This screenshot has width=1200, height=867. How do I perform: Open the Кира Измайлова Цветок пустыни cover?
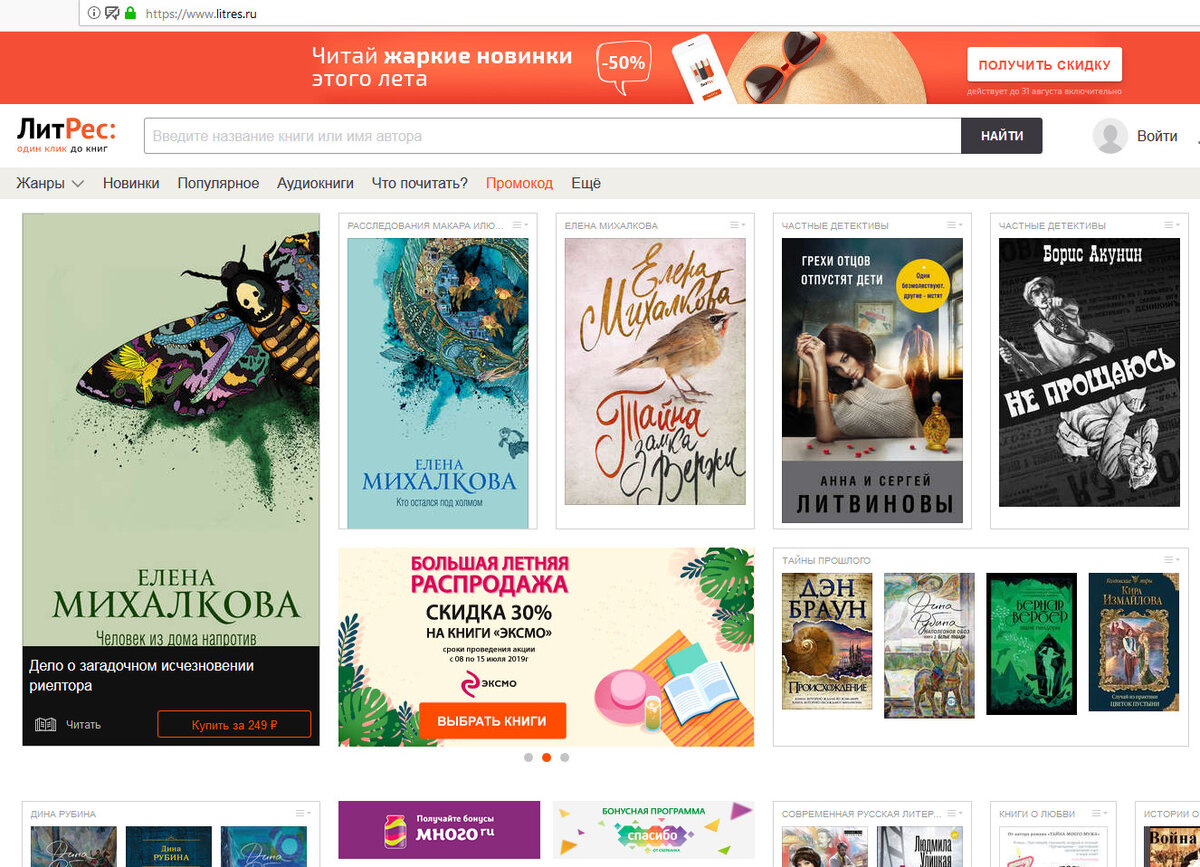pyautogui.click(x=1134, y=641)
